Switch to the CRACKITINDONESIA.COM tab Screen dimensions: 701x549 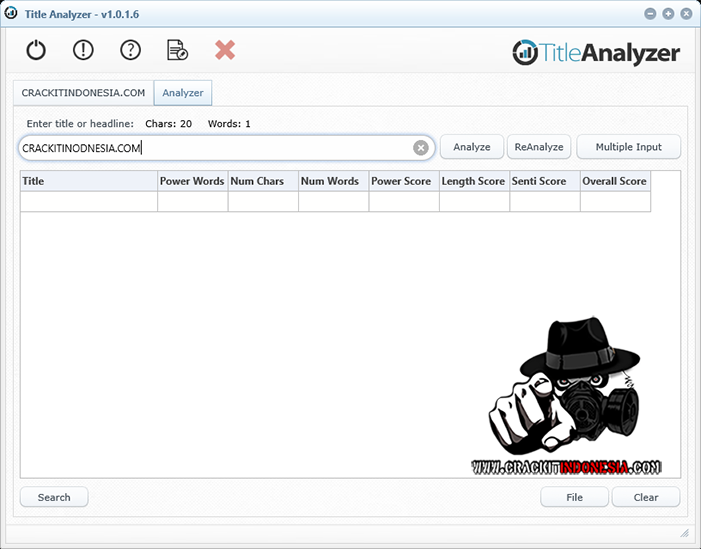pyautogui.click(x=84, y=93)
